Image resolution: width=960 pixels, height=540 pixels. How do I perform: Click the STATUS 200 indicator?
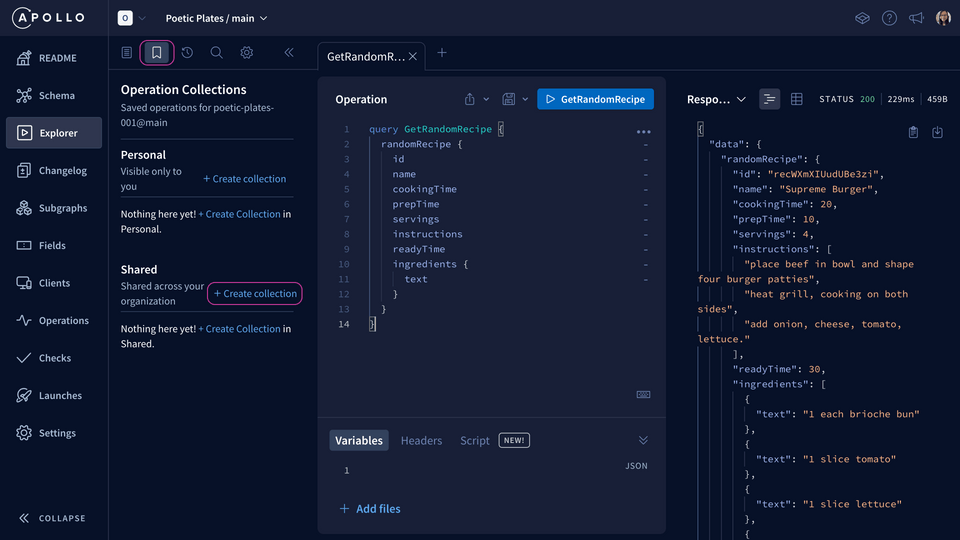pos(847,99)
